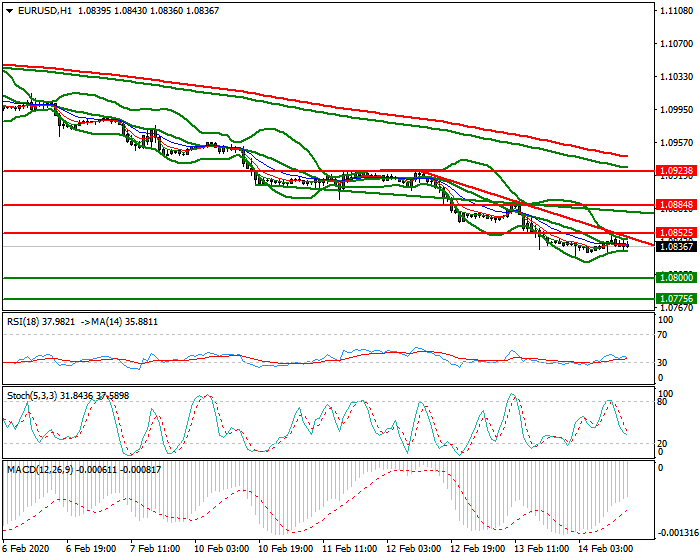The image size is (700, 560).
Task: Select the 1.09238 red resistance price label
Action: (676, 171)
